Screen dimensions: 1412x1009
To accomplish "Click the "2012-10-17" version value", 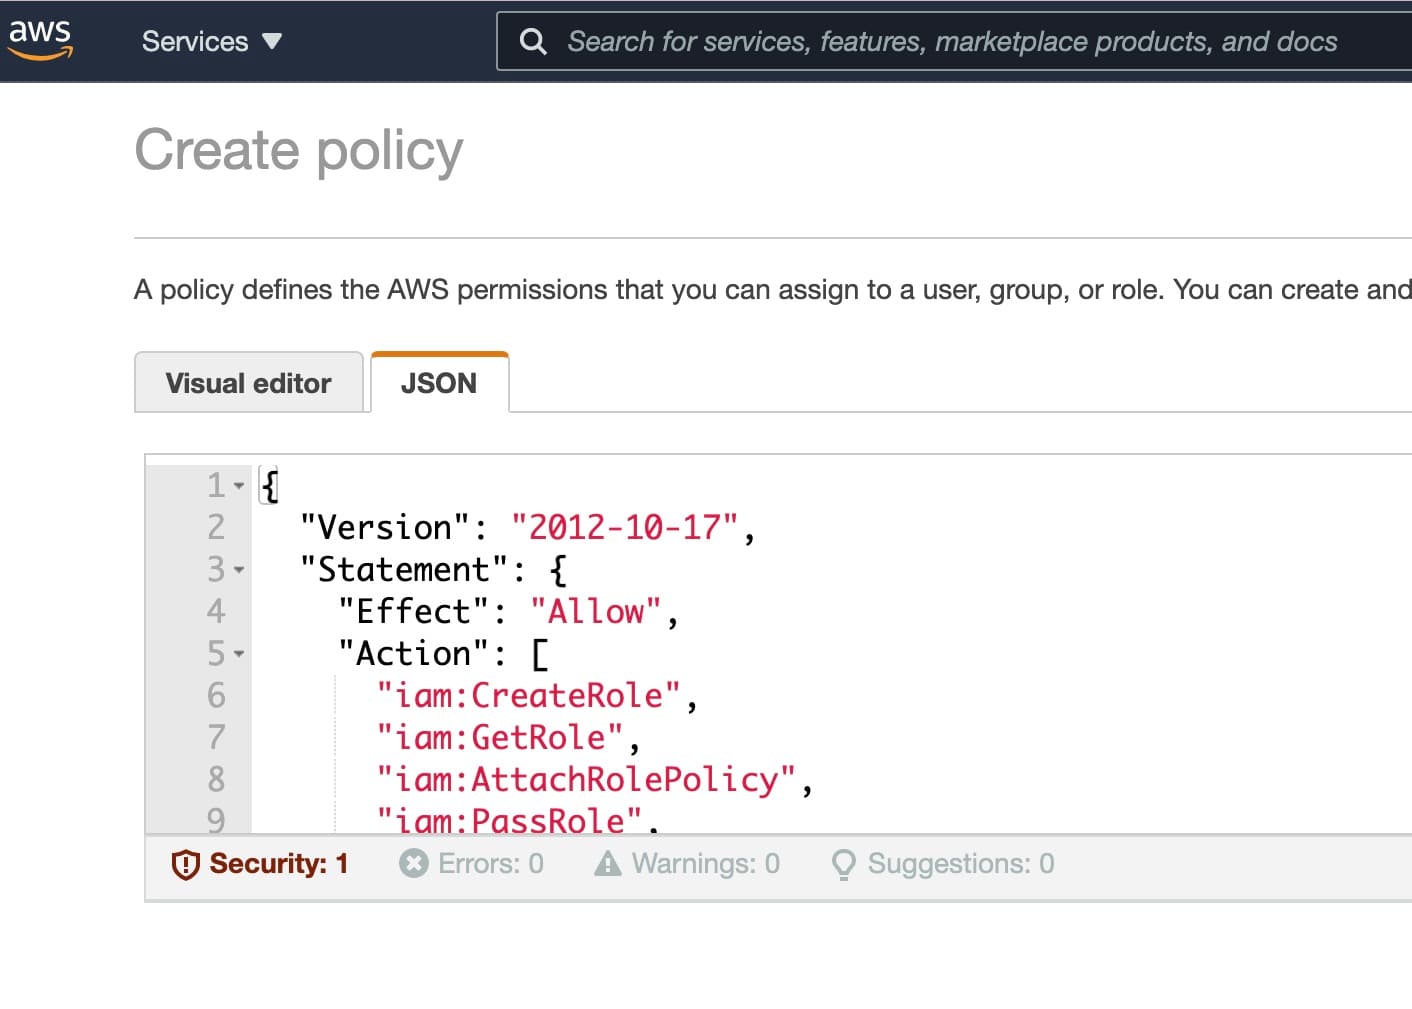I will [625, 527].
